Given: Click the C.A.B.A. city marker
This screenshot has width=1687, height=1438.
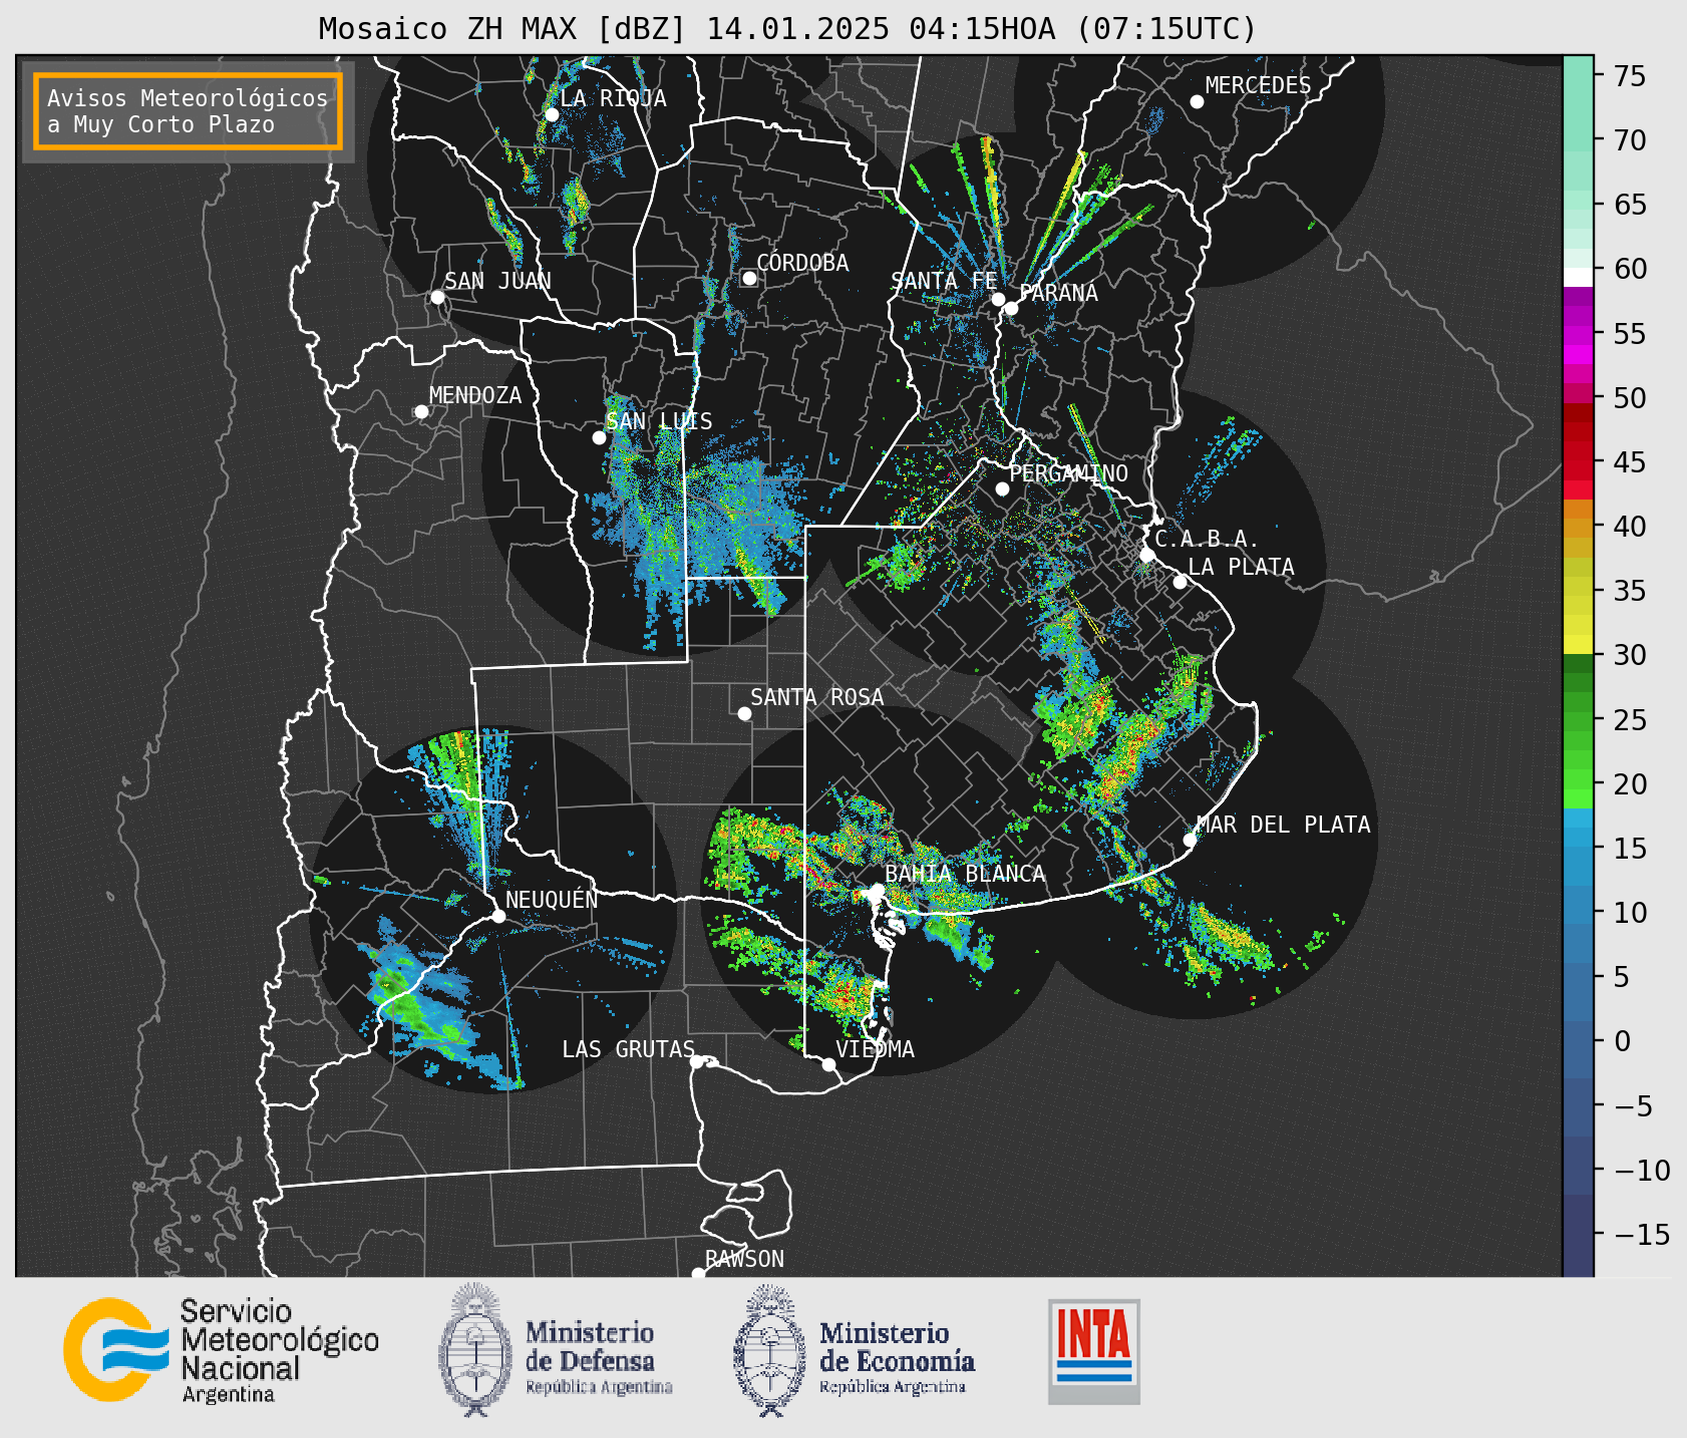Looking at the screenshot, I should [x=1147, y=555].
